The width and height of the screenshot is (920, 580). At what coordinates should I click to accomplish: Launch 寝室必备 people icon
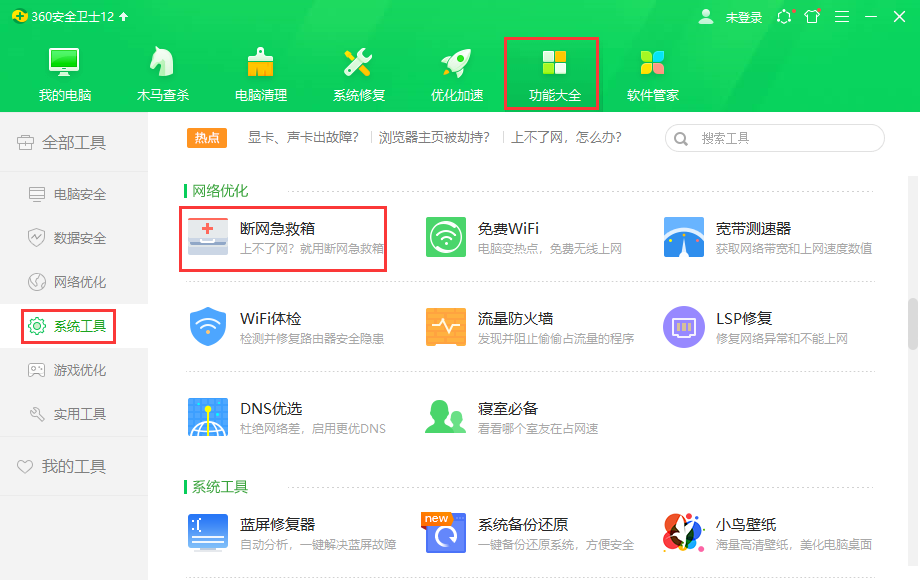pyautogui.click(x=445, y=416)
